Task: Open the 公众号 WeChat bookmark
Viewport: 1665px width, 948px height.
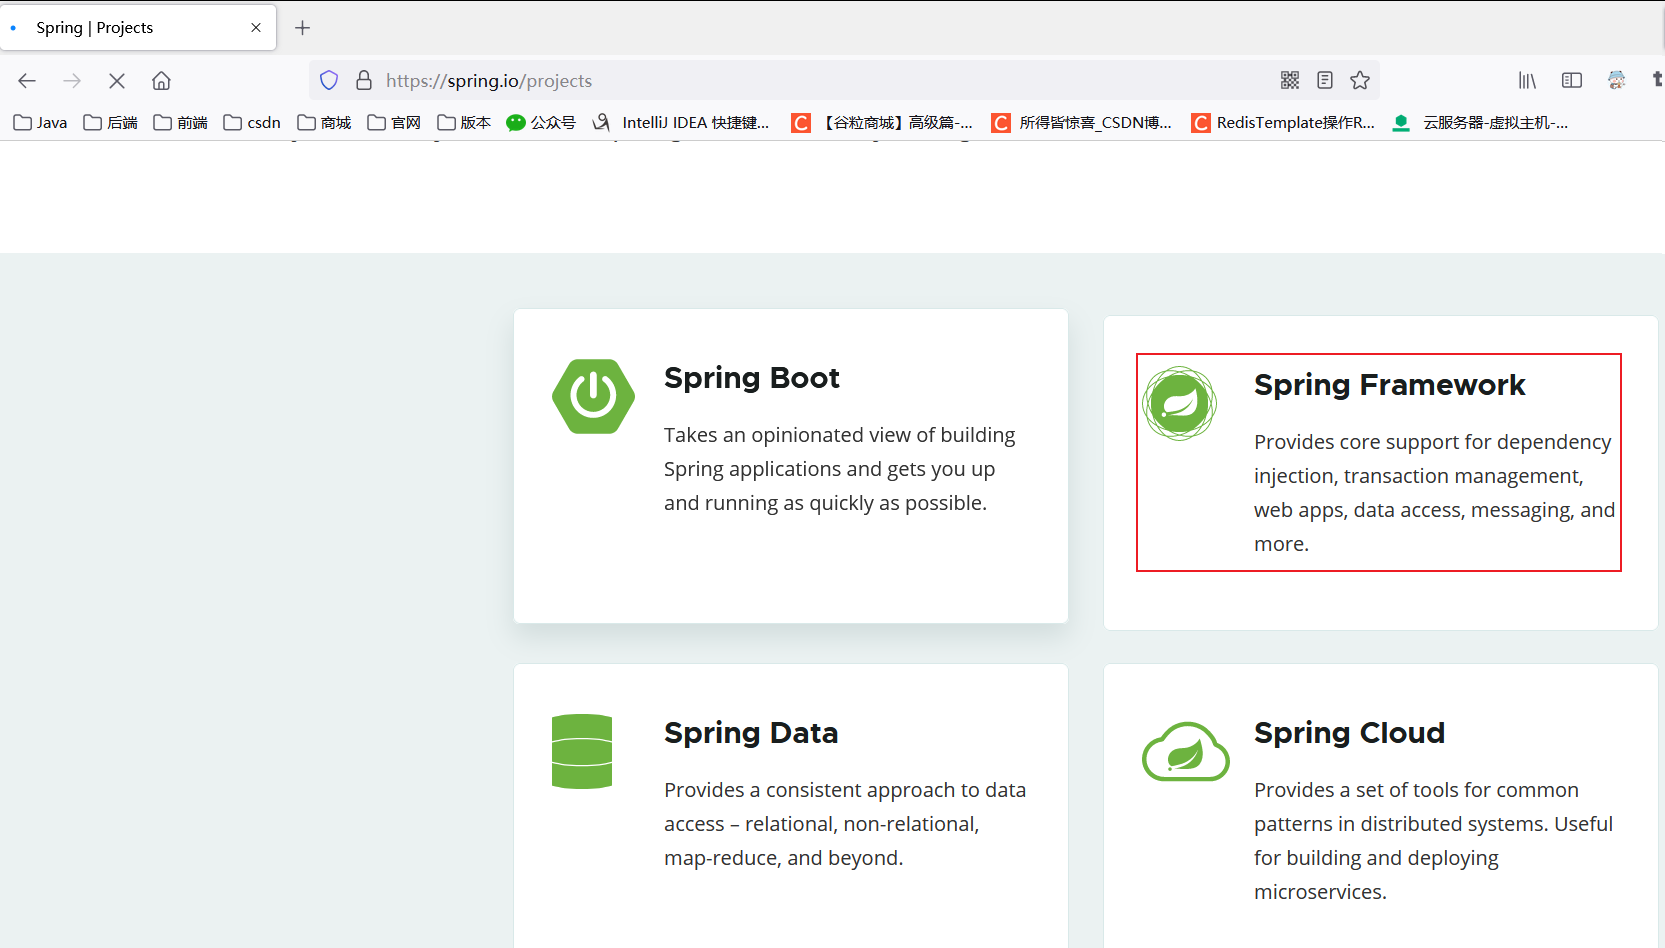Action: click(x=541, y=122)
